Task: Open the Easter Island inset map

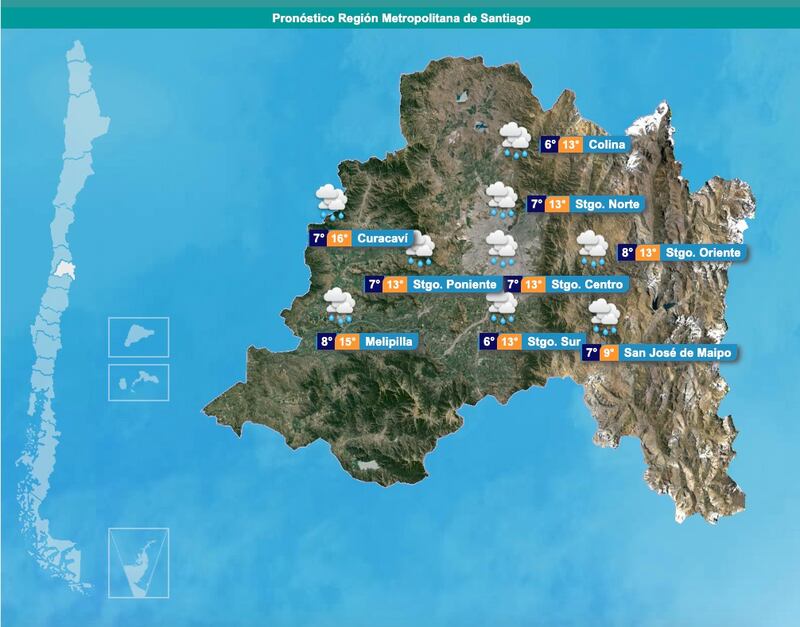Action: pos(139,337)
